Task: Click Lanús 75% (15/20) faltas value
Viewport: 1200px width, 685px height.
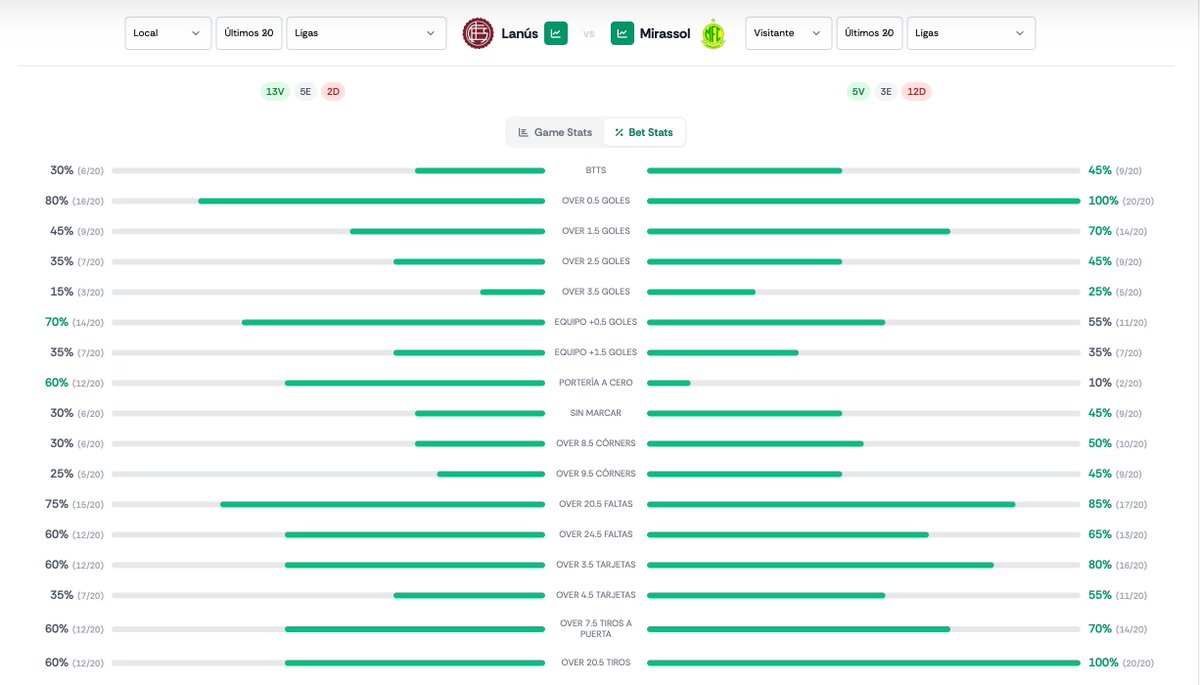Action: pyautogui.click(x=74, y=504)
